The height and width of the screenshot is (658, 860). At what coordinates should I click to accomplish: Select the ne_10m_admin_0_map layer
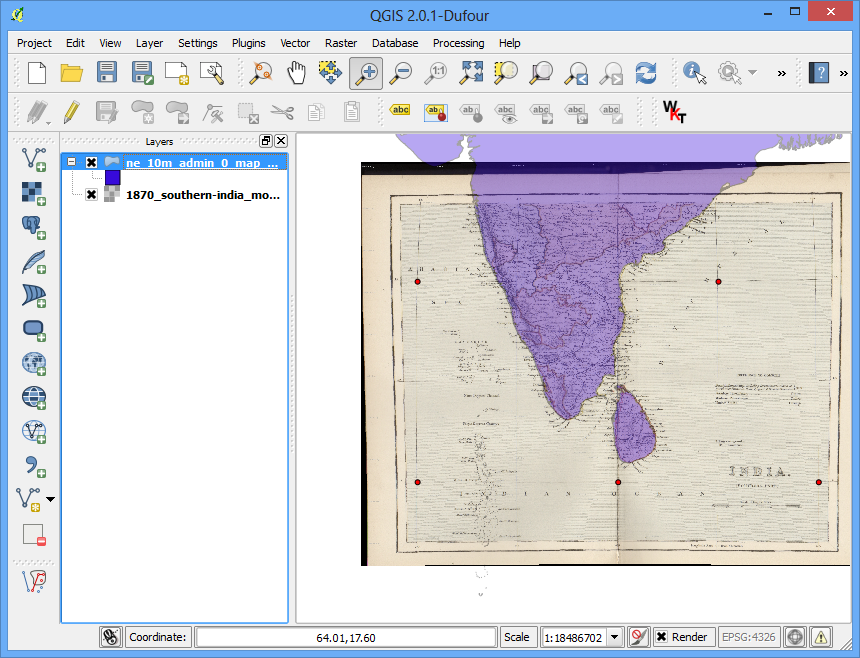coord(202,162)
